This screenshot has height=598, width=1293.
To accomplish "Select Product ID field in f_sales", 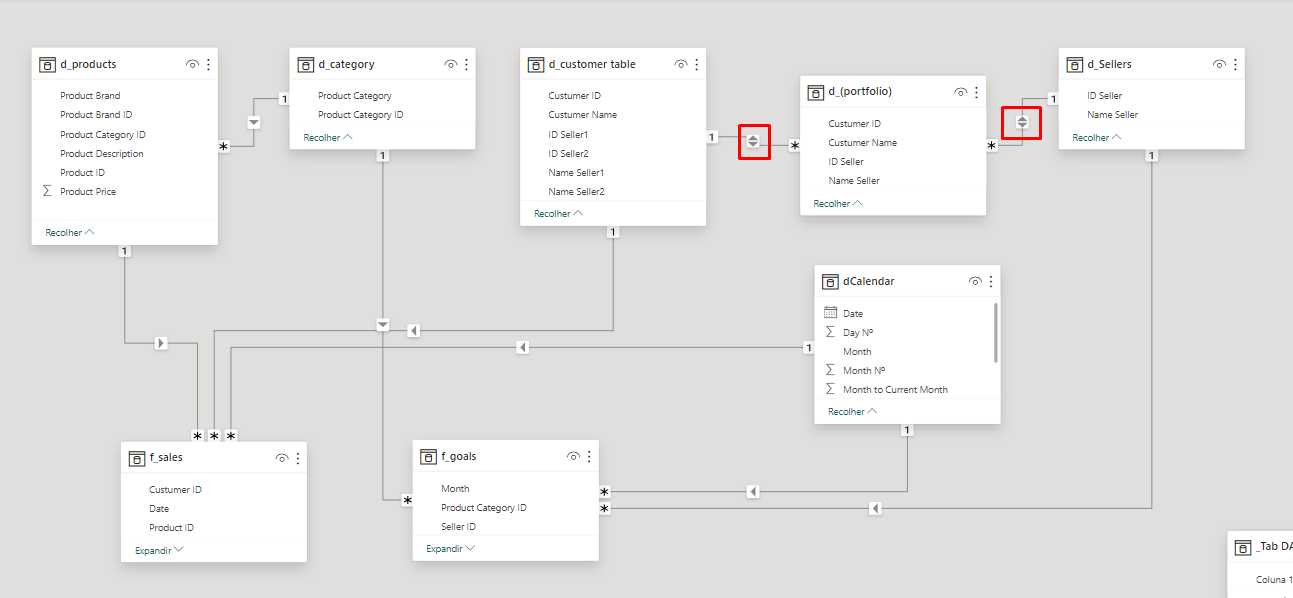I will (x=171, y=528).
